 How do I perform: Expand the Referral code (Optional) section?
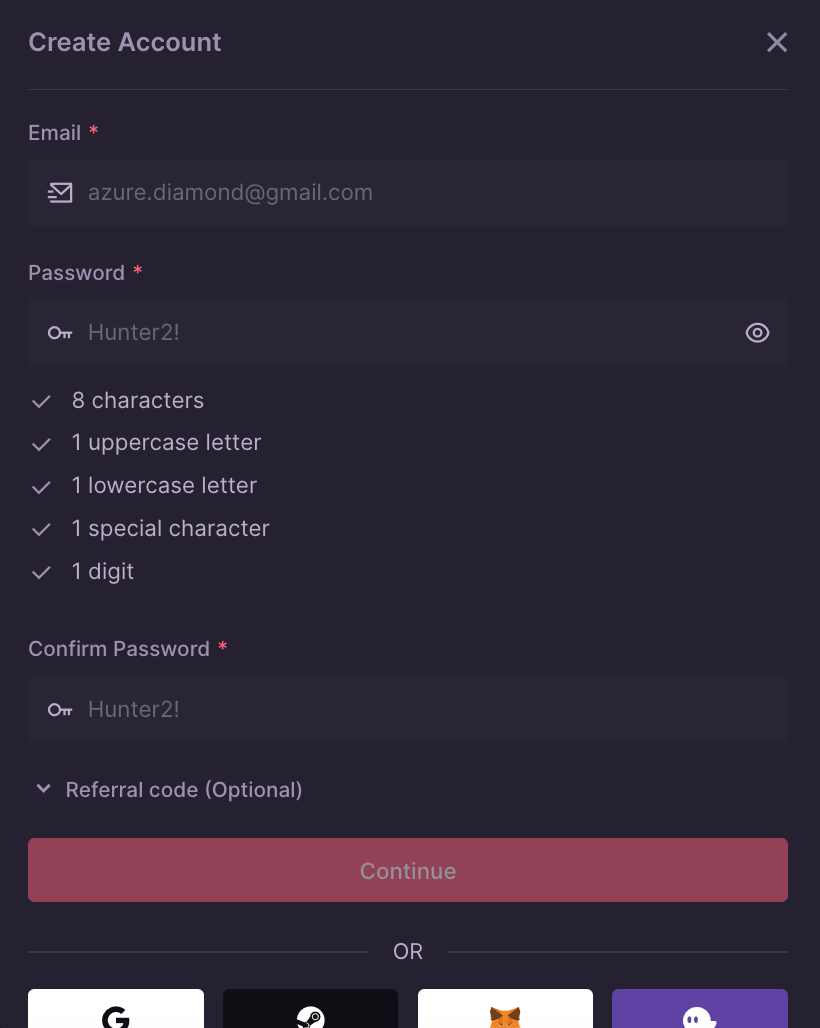[x=184, y=790]
